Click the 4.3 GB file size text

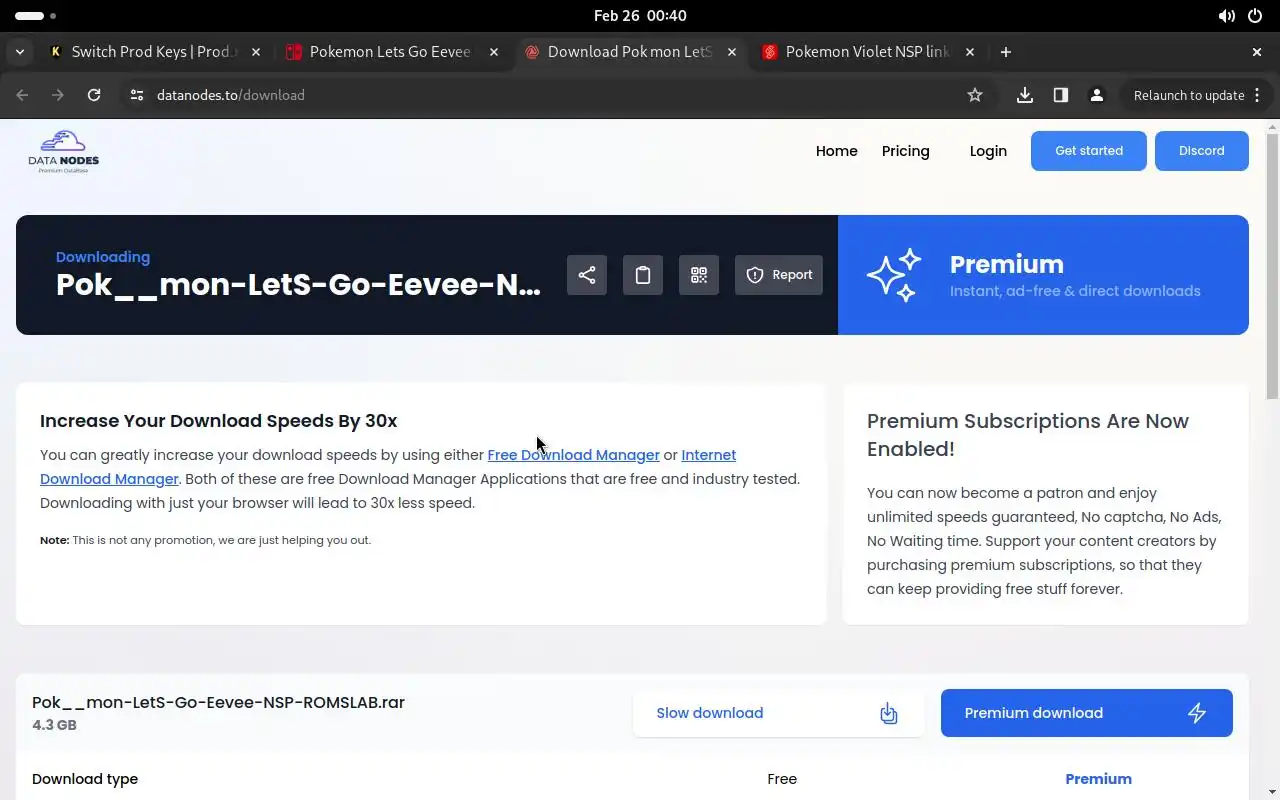pos(54,725)
